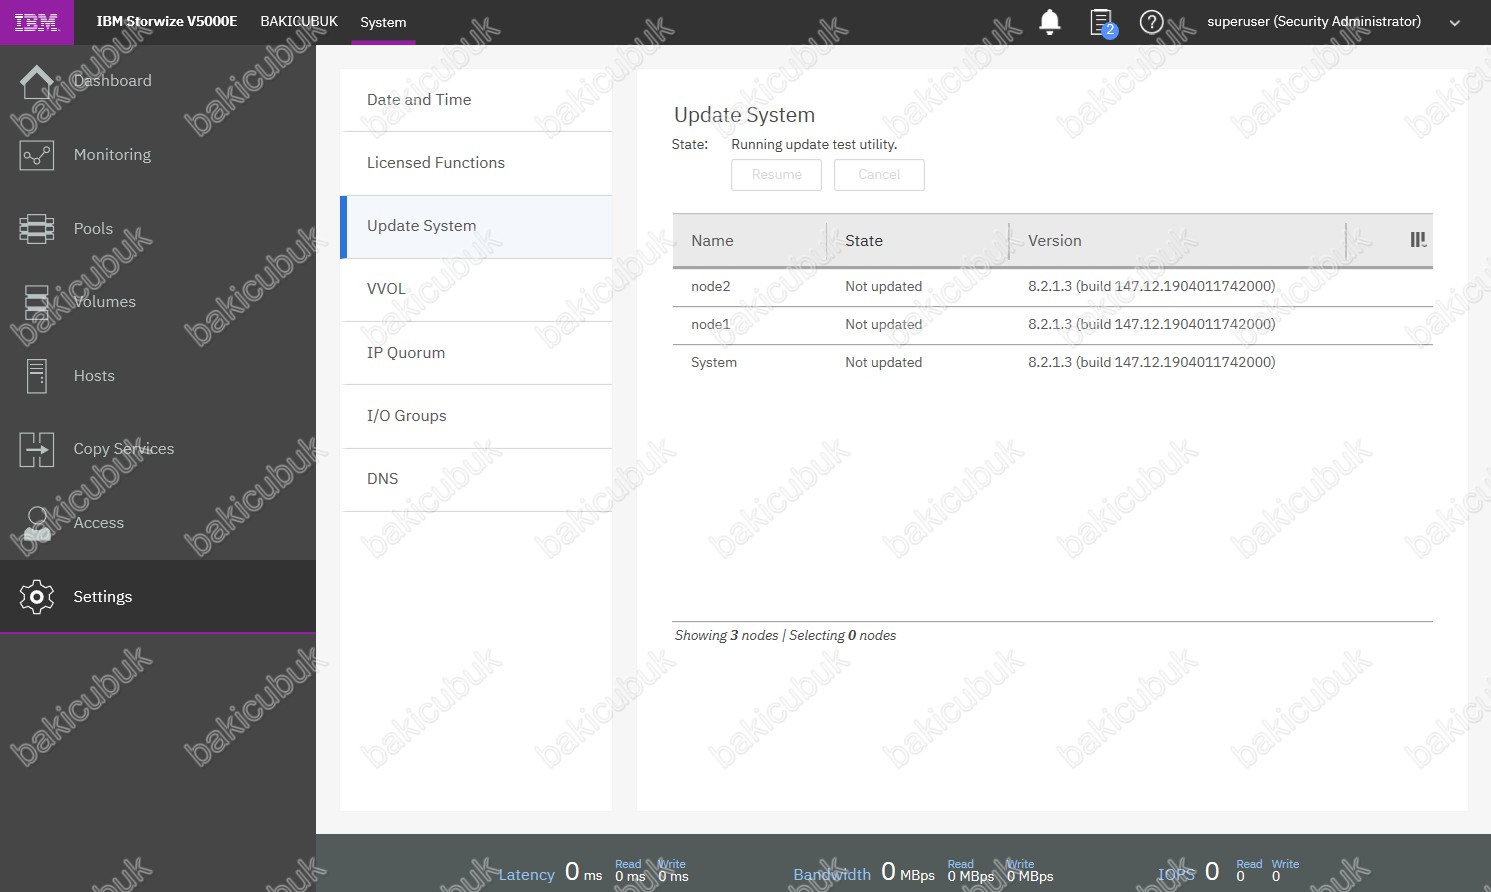
Task: Open the Hosts navigation item
Action: coord(94,376)
